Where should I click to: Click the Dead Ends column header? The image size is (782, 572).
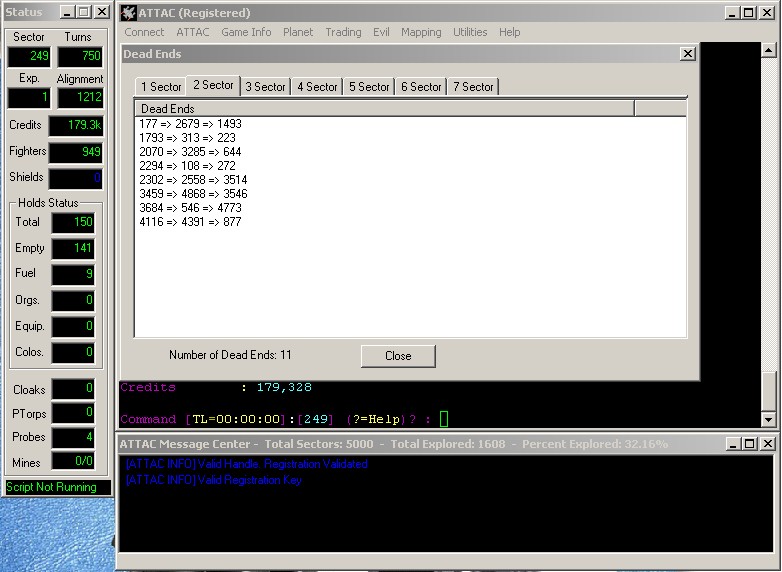(x=384, y=108)
